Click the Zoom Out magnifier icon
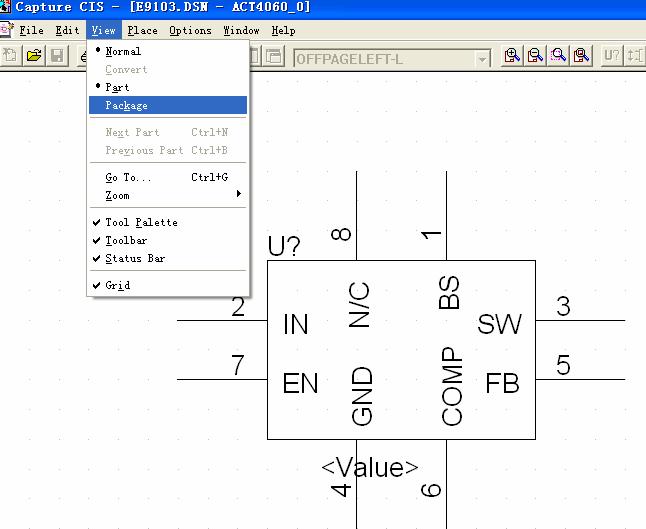Viewport: 646px width, 529px height. pos(535,55)
